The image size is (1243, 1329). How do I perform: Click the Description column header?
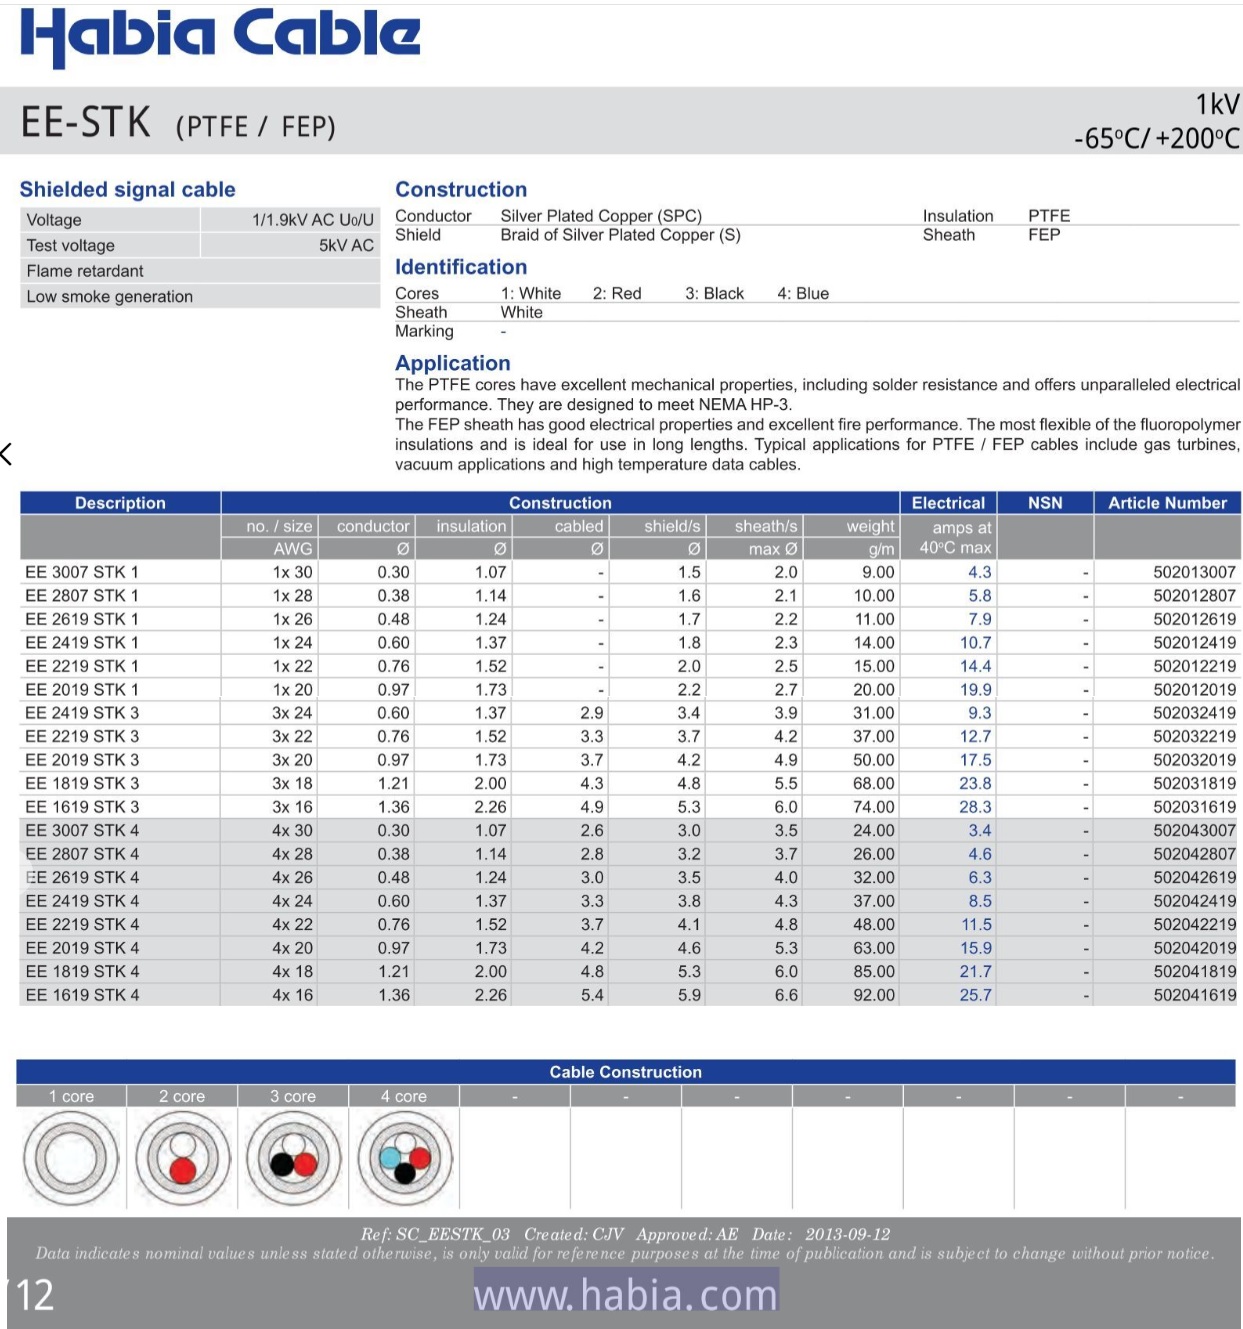[120, 503]
